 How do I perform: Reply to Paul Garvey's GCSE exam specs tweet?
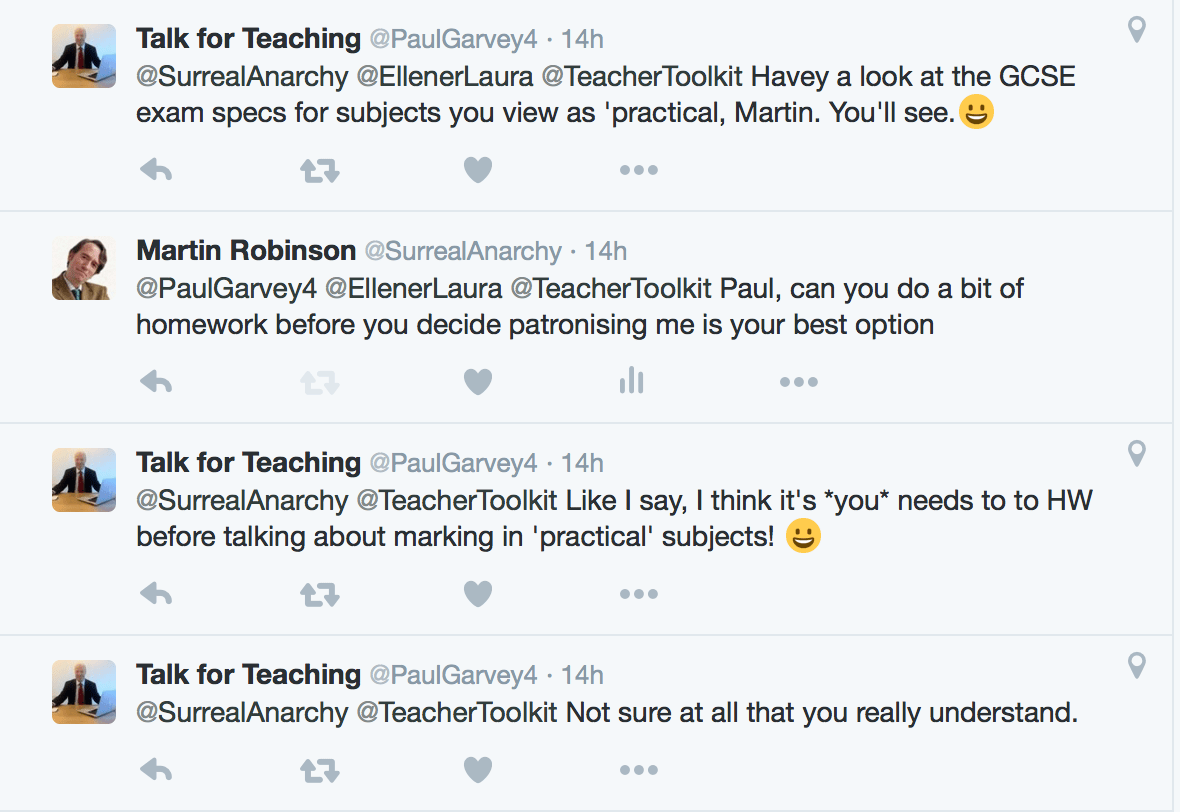[156, 169]
